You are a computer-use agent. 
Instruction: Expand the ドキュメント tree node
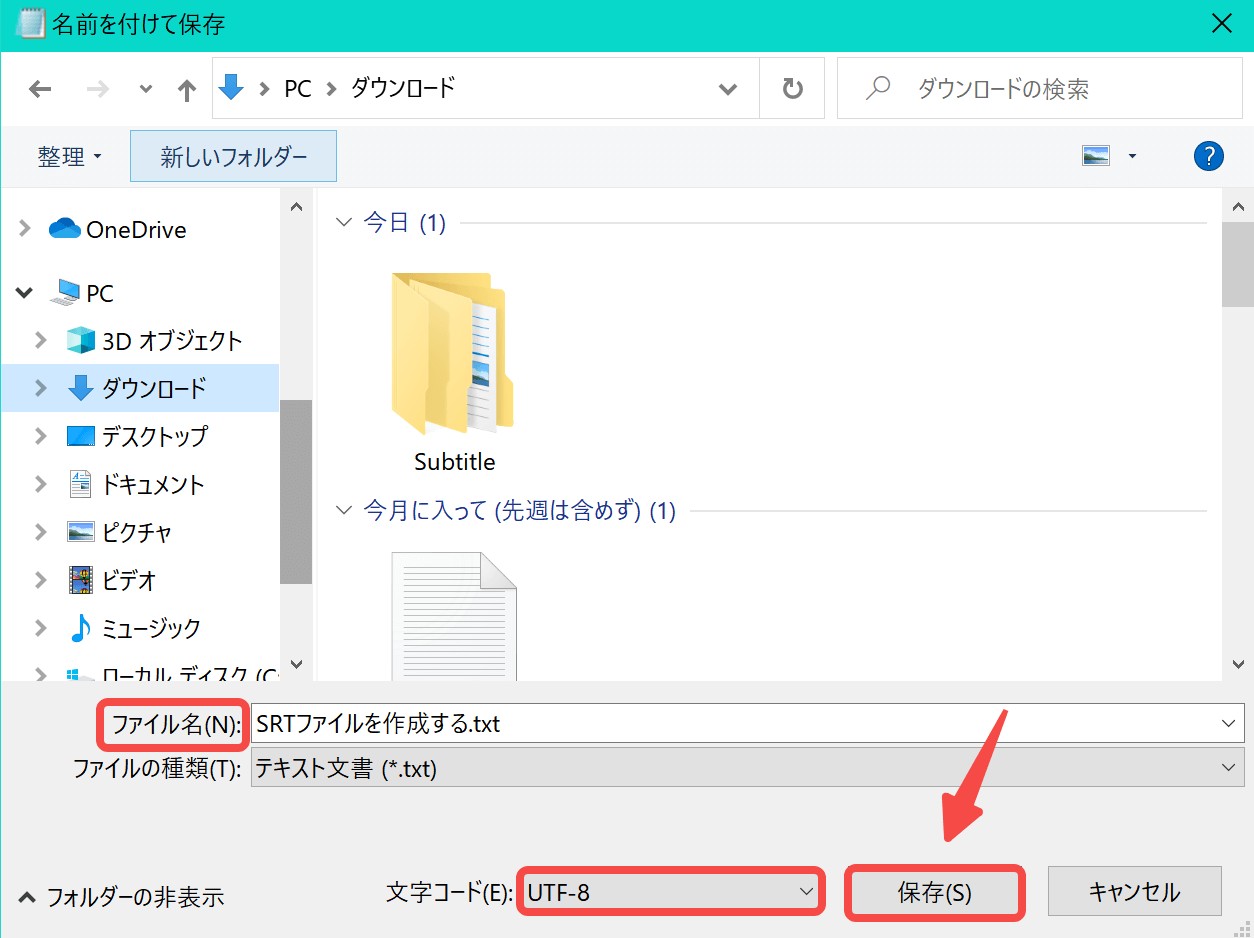point(41,484)
